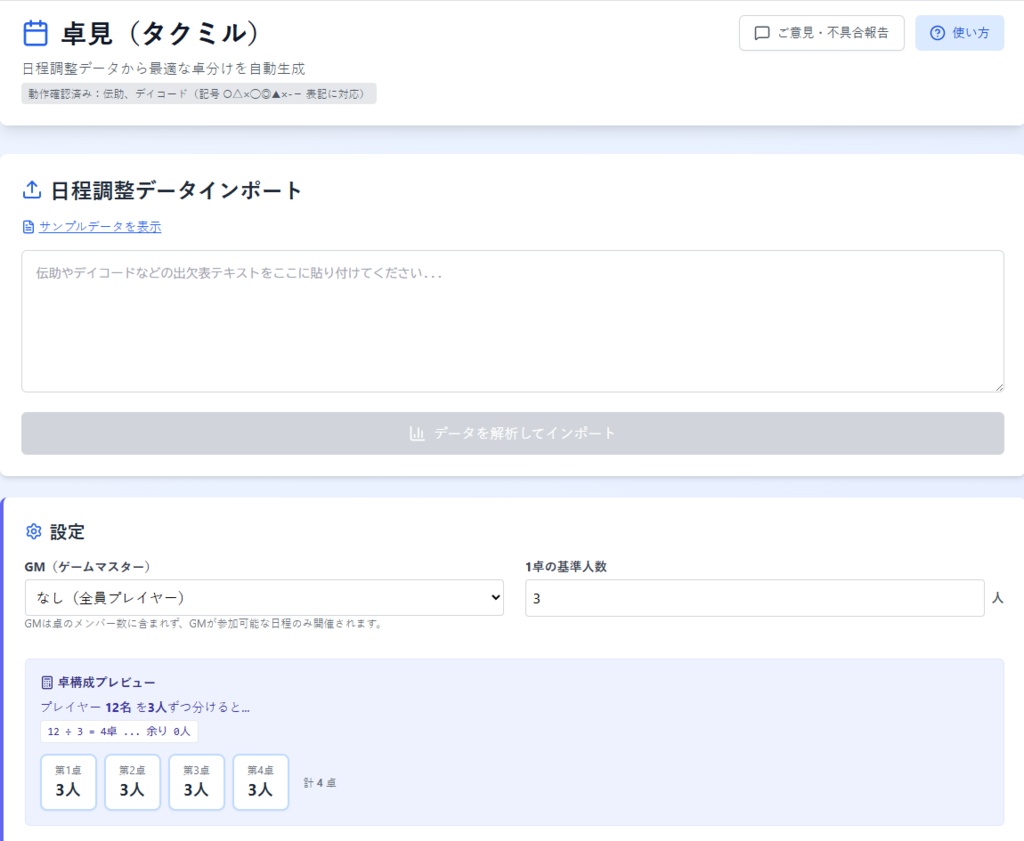
Task: Click the 1卓の基準人数 number field
Action: click(x=753, y=597)
